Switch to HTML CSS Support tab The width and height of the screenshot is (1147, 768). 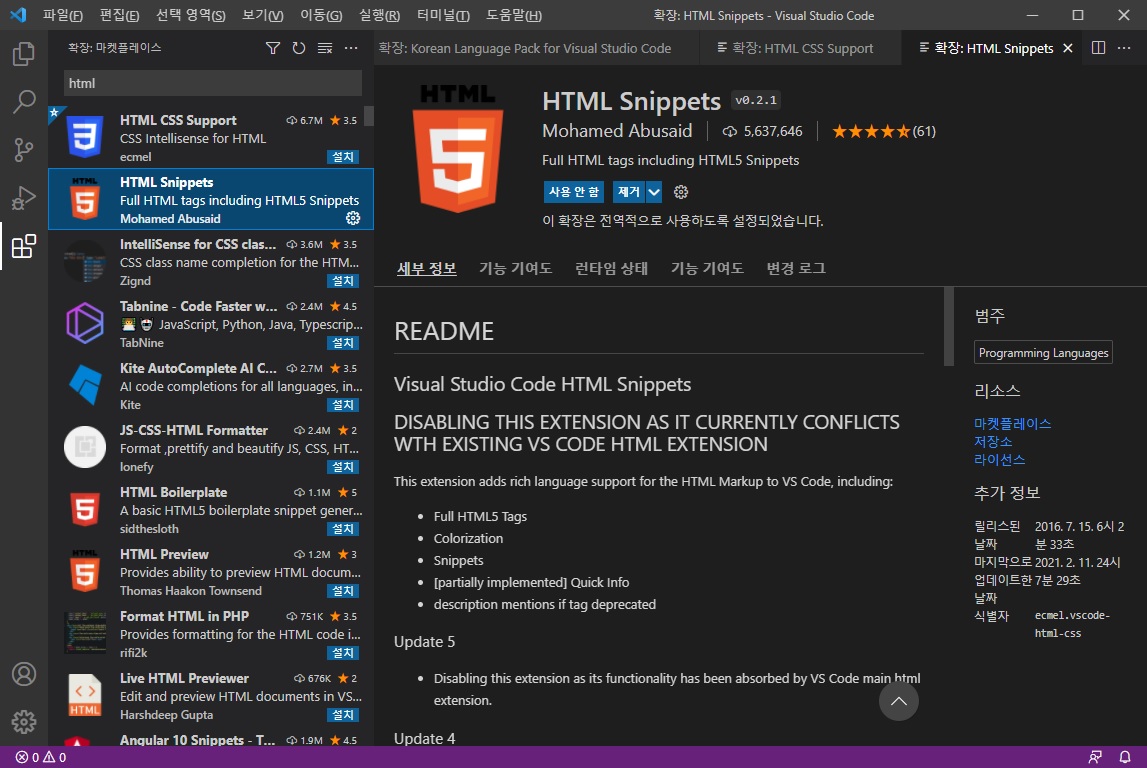pos(801,48)
